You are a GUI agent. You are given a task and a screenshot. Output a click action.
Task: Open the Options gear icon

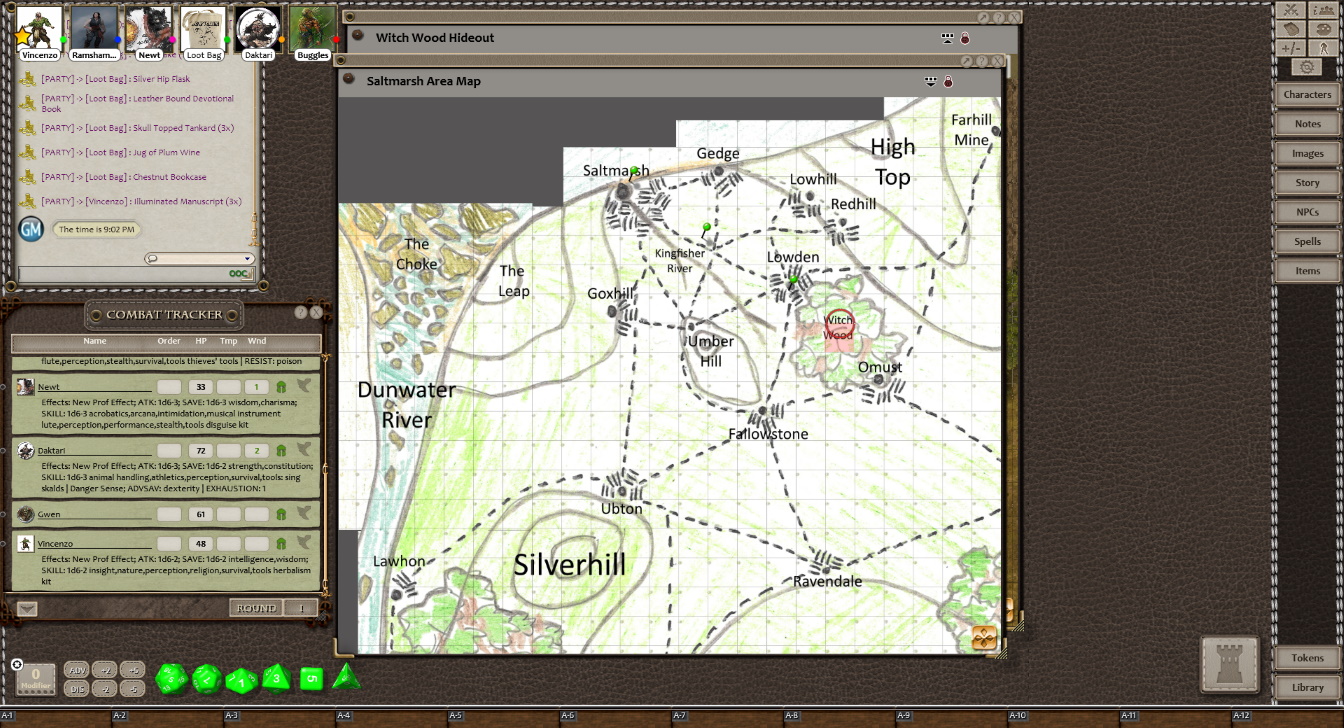[x=1306, y=67]
